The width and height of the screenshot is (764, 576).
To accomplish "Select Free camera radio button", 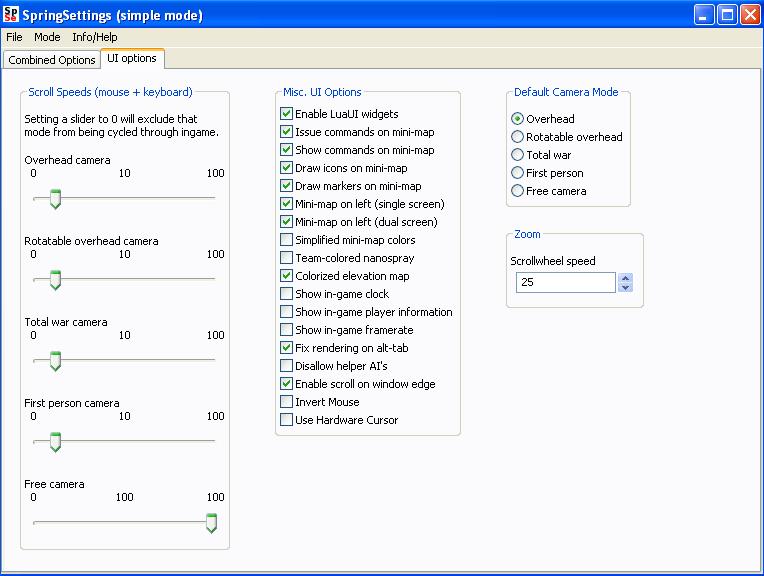I will point(517,191).
